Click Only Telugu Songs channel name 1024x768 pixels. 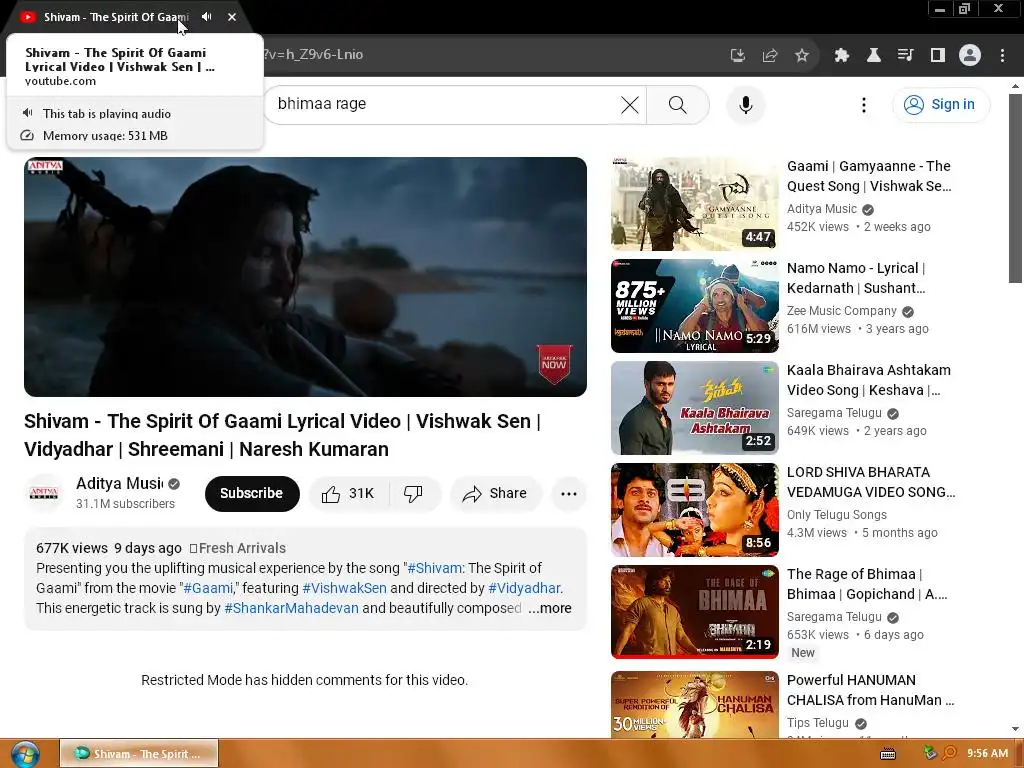837,515
